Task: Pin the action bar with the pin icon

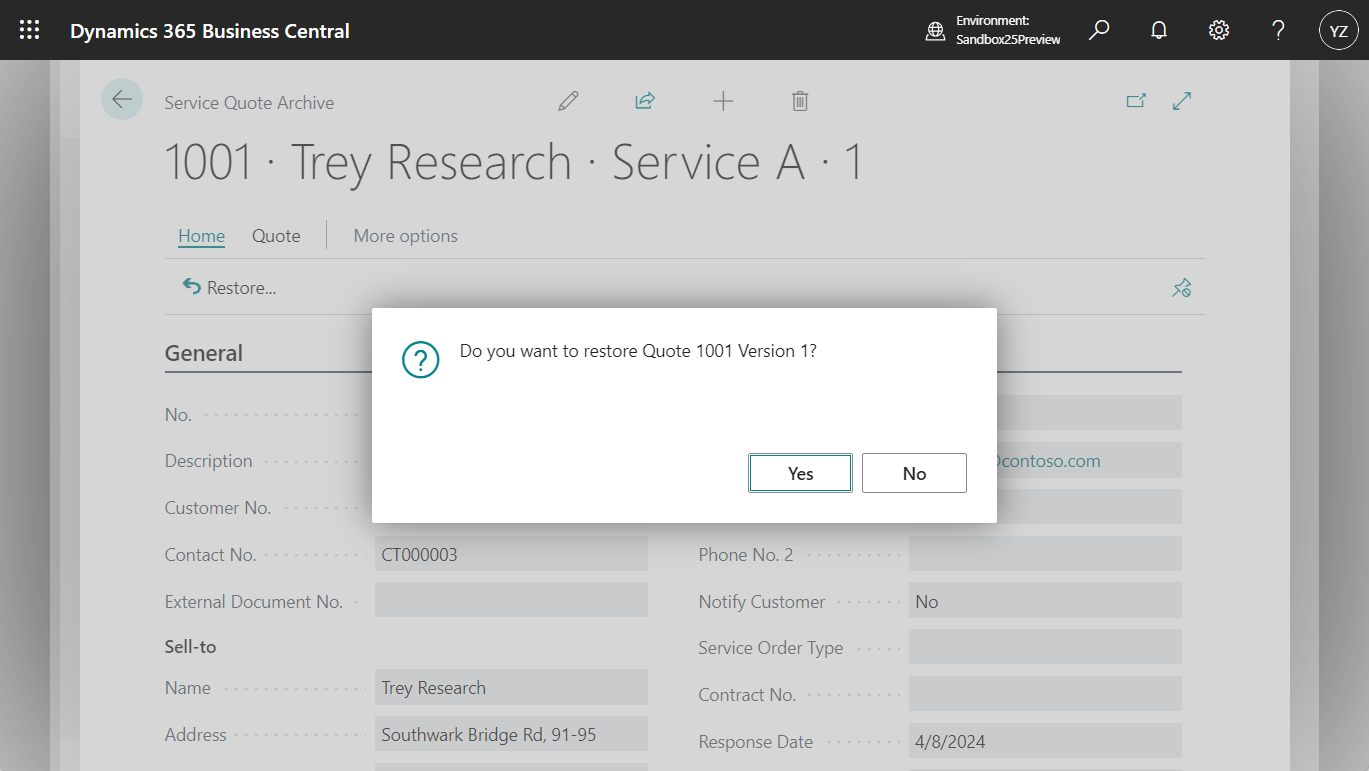Action: [1181, 287]
